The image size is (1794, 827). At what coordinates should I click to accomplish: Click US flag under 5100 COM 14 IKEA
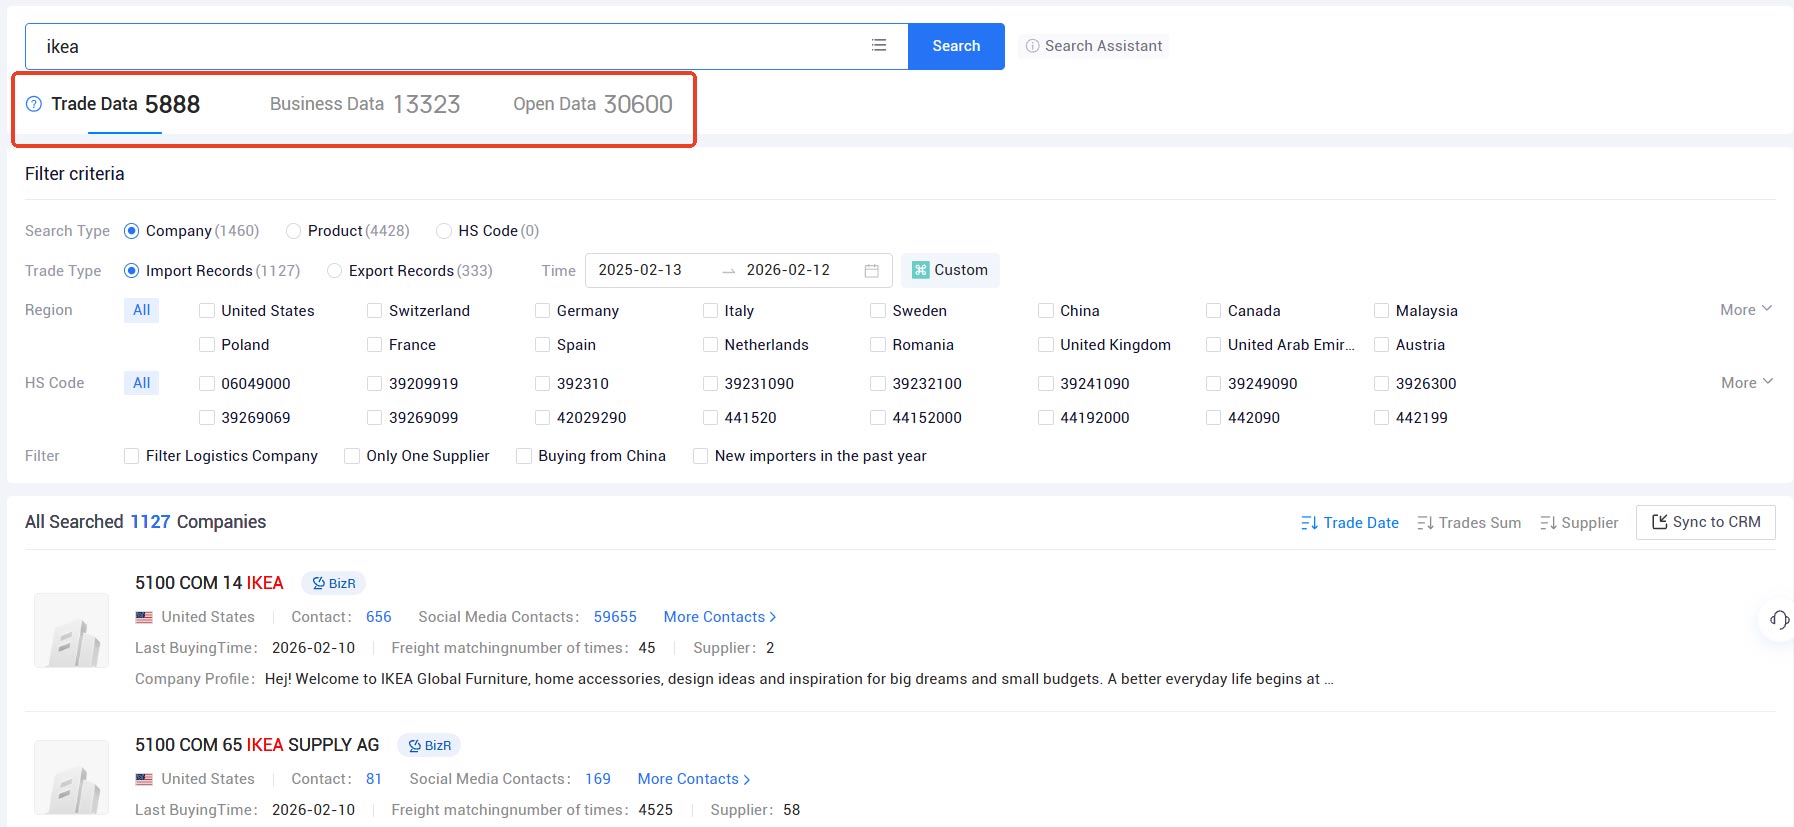(x=144, y=617)
